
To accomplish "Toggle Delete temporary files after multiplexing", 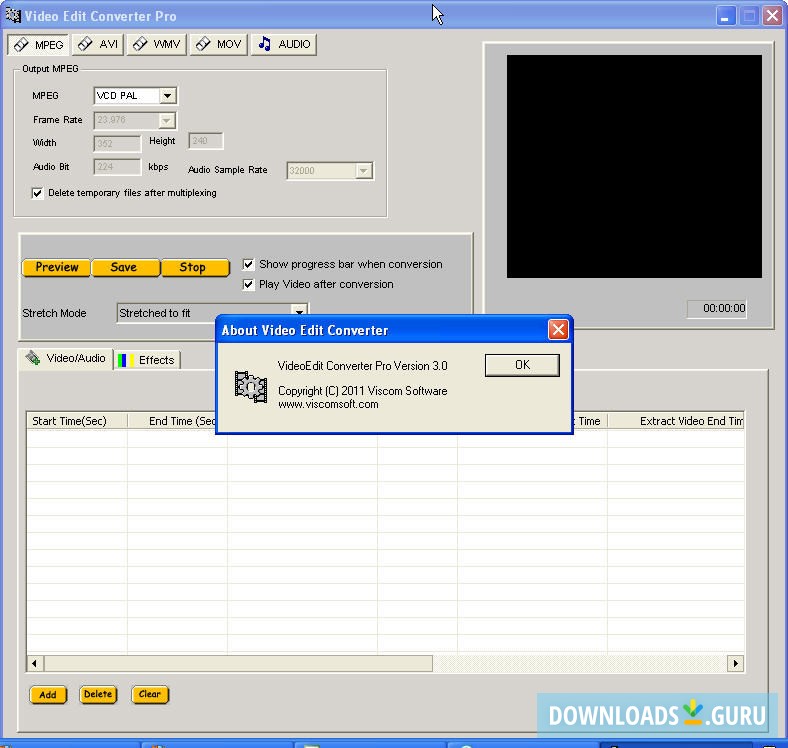I will [37, 193].
